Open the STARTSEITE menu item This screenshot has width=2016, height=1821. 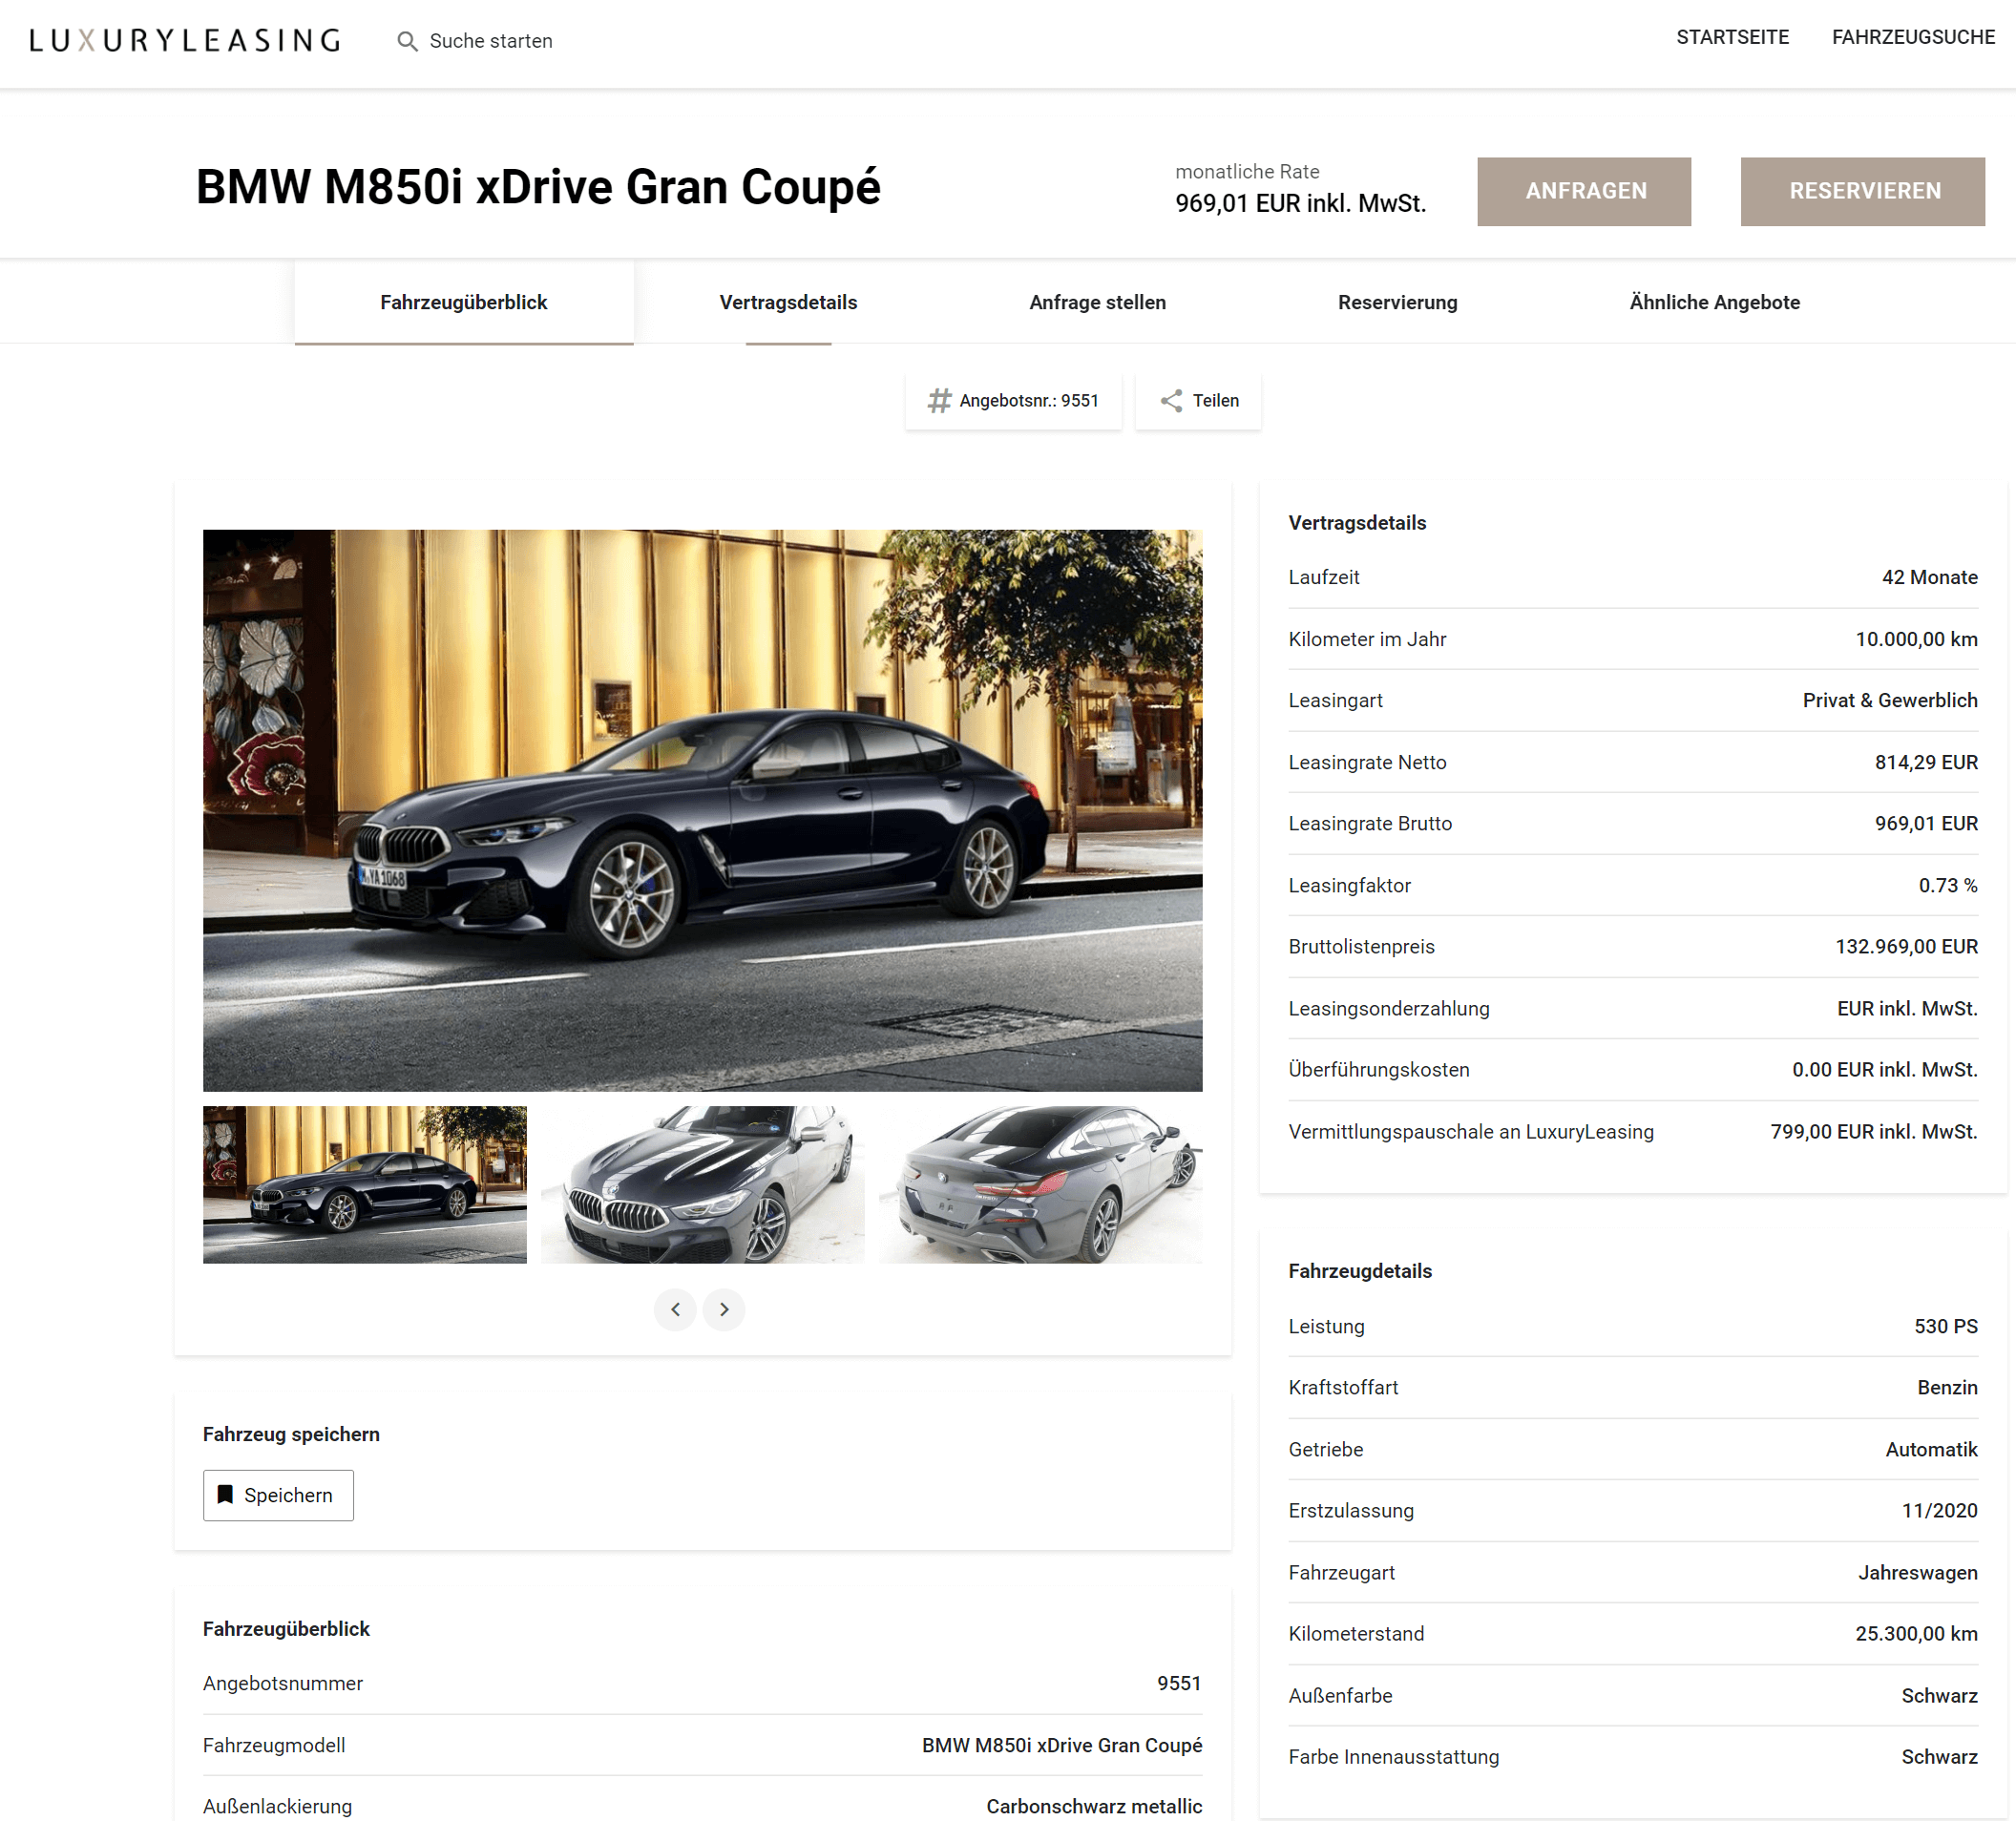[1732, 37]
